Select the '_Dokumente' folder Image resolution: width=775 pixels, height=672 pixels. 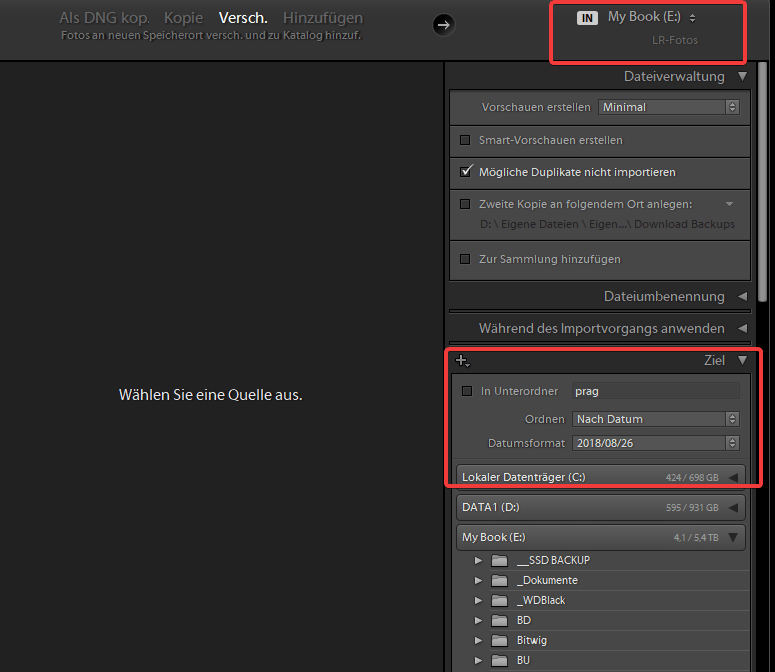[547, 580]
